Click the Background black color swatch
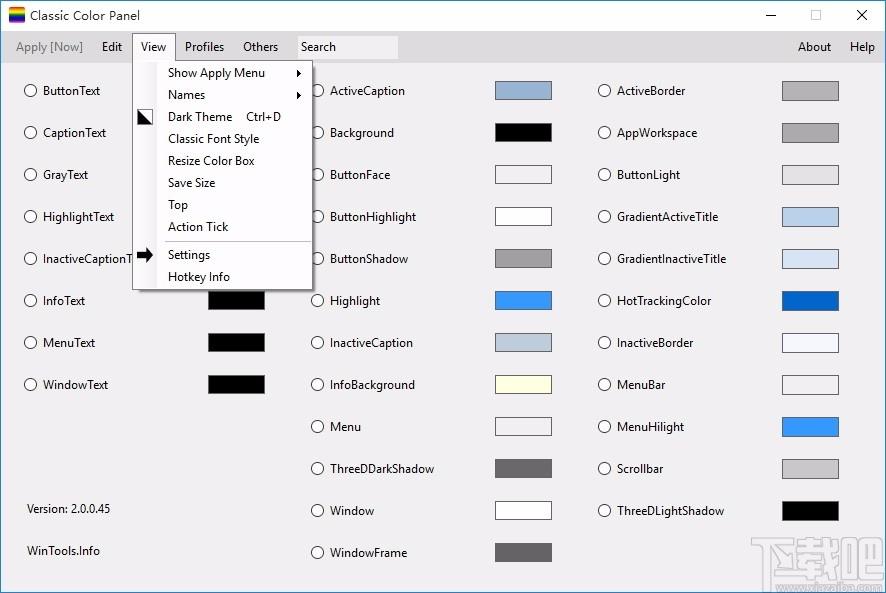 (x=523, y=132)
